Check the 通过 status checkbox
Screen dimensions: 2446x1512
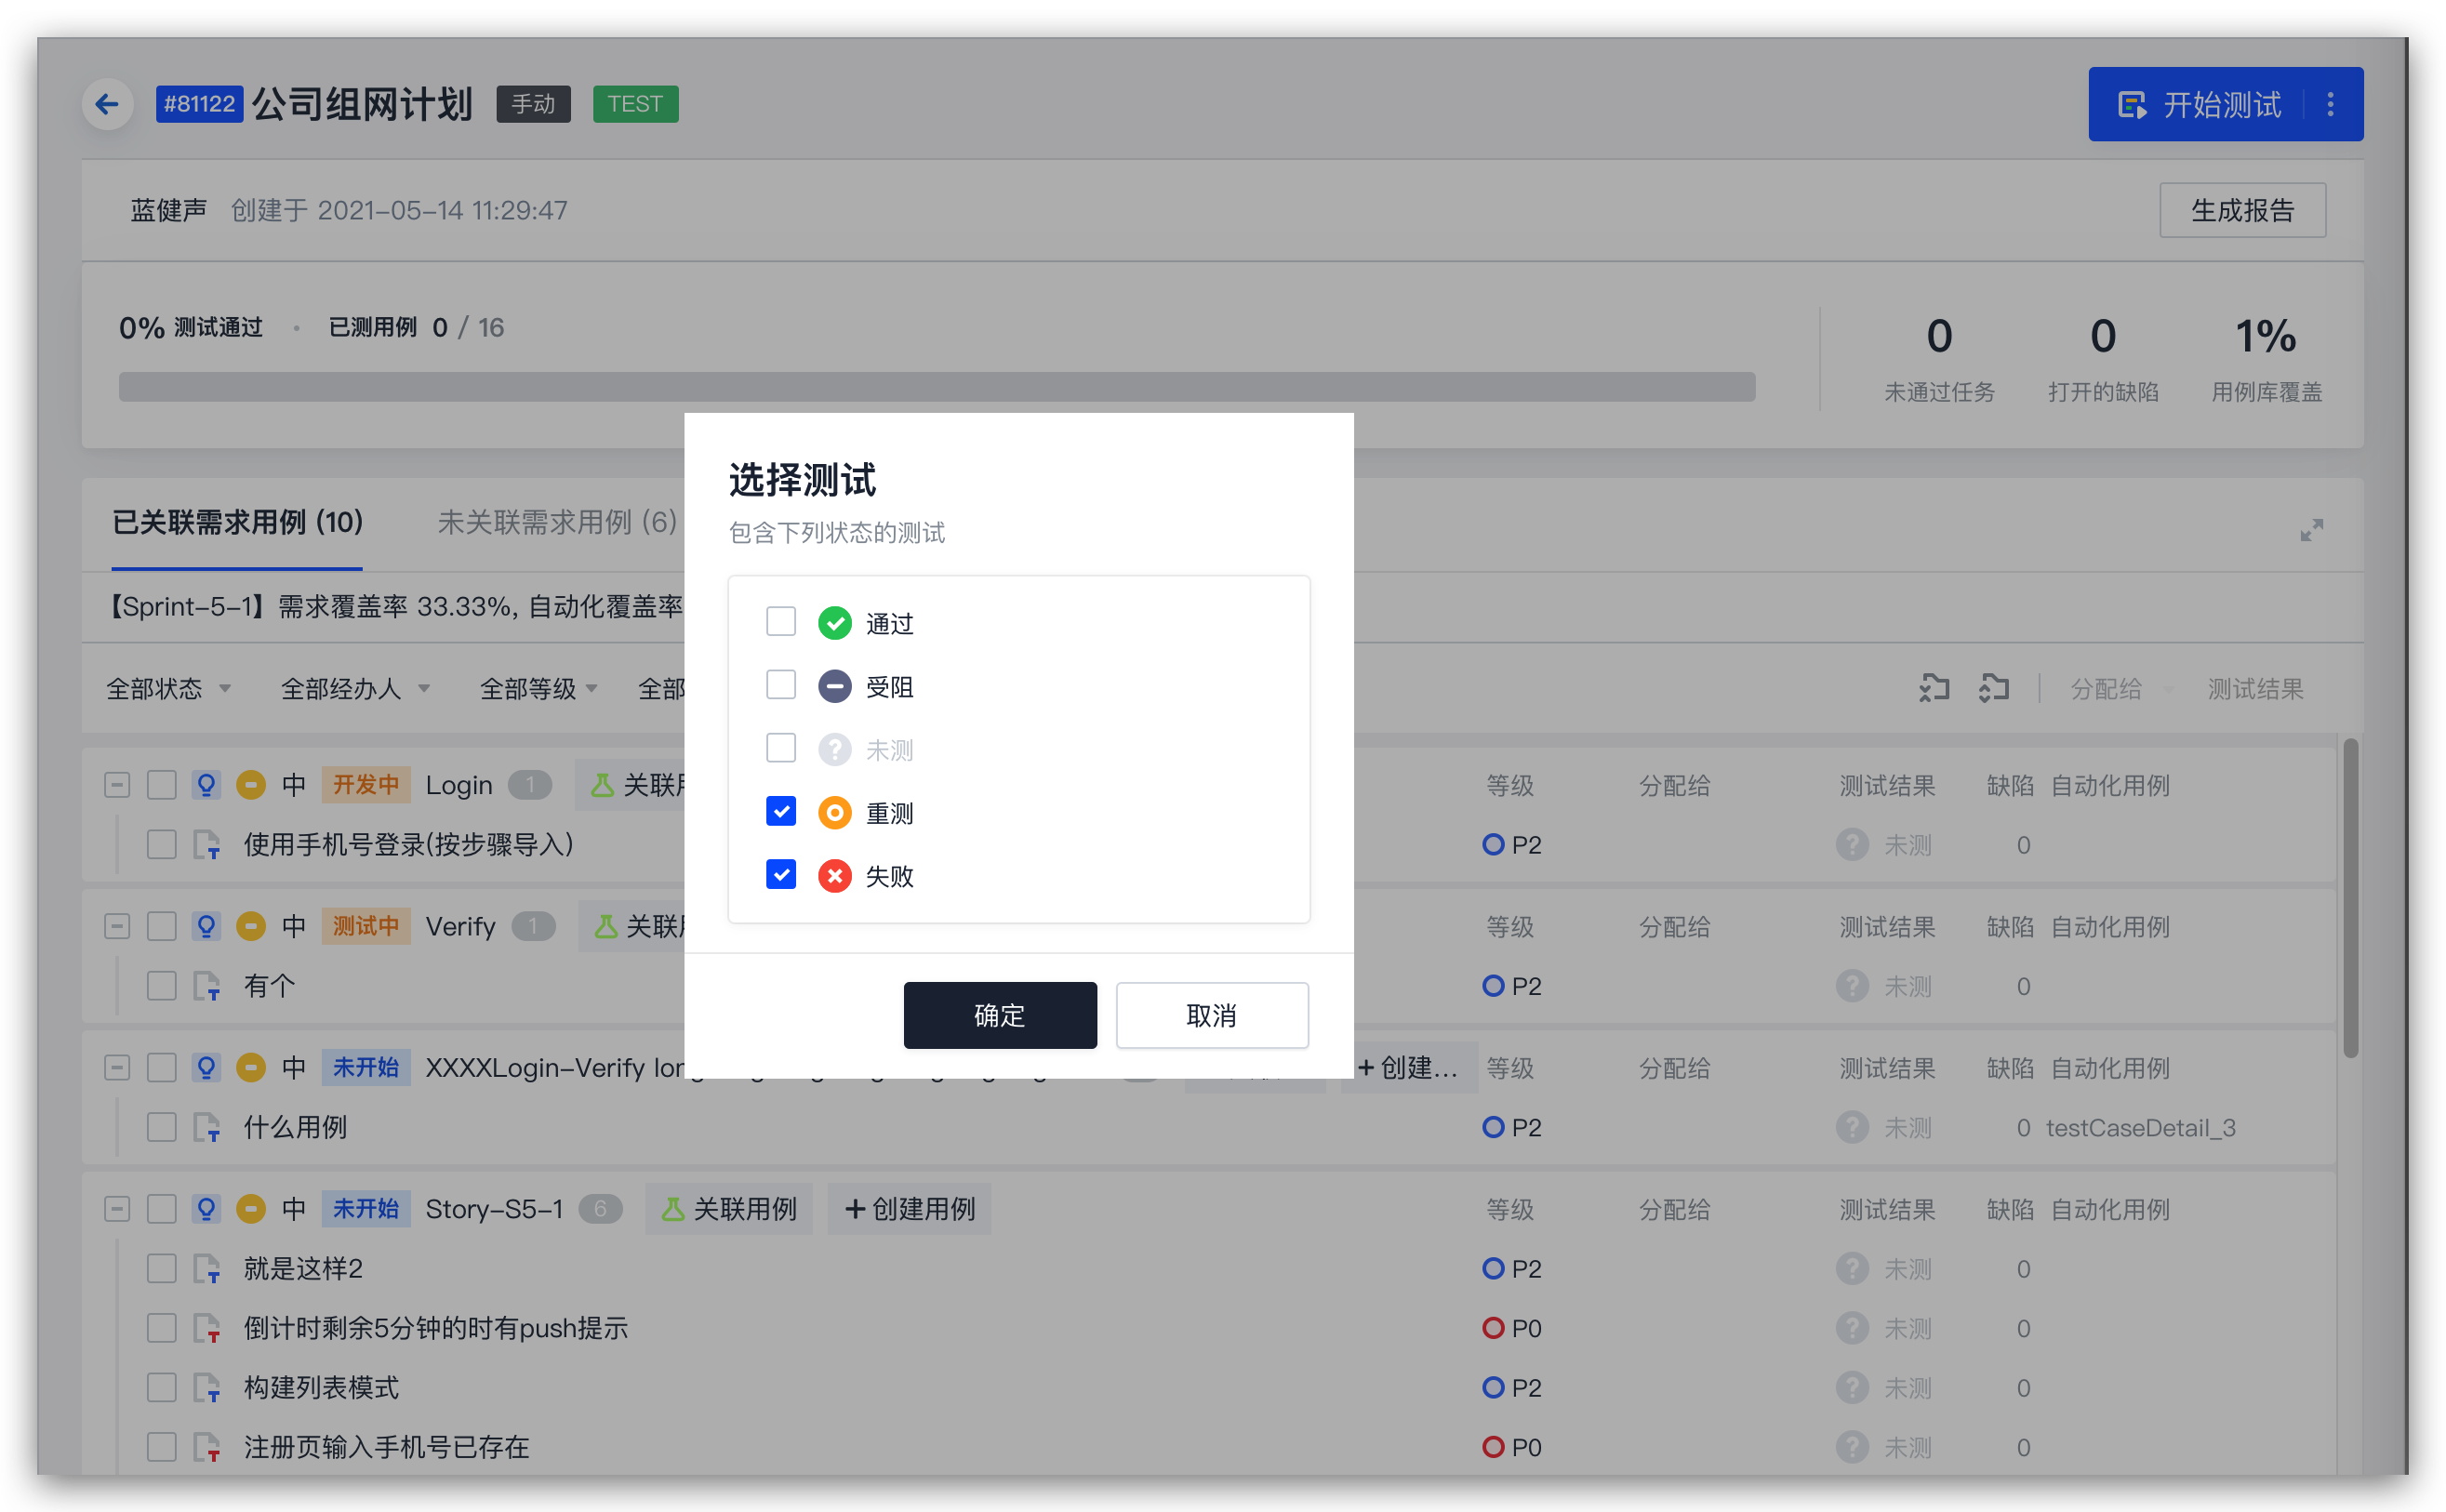[781, 622]
